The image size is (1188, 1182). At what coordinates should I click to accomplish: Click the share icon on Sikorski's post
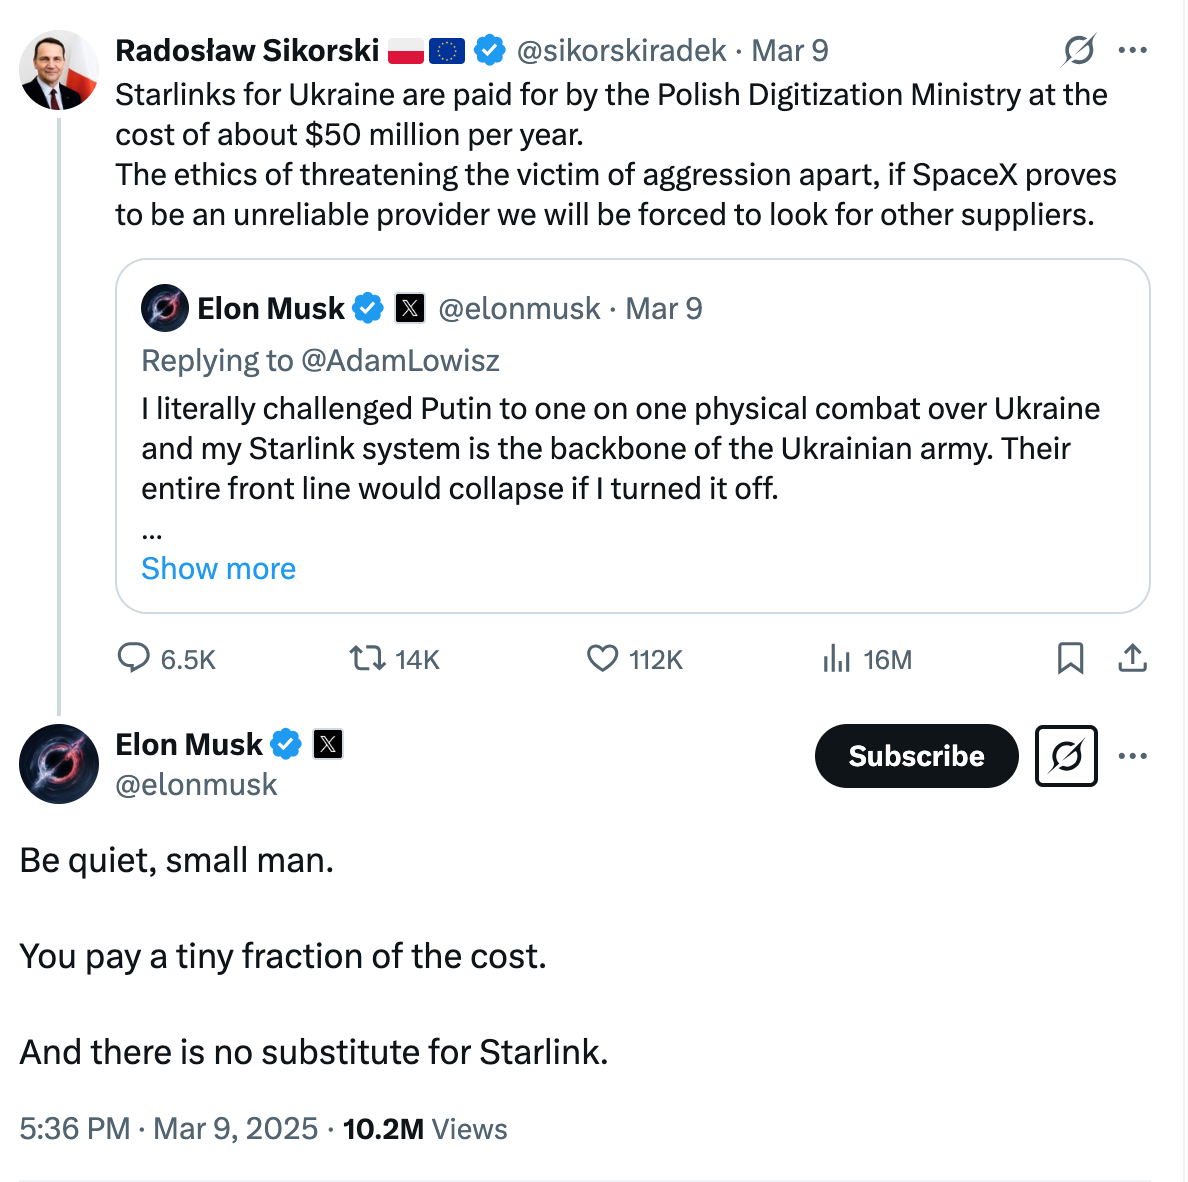tap(1133, 658)
